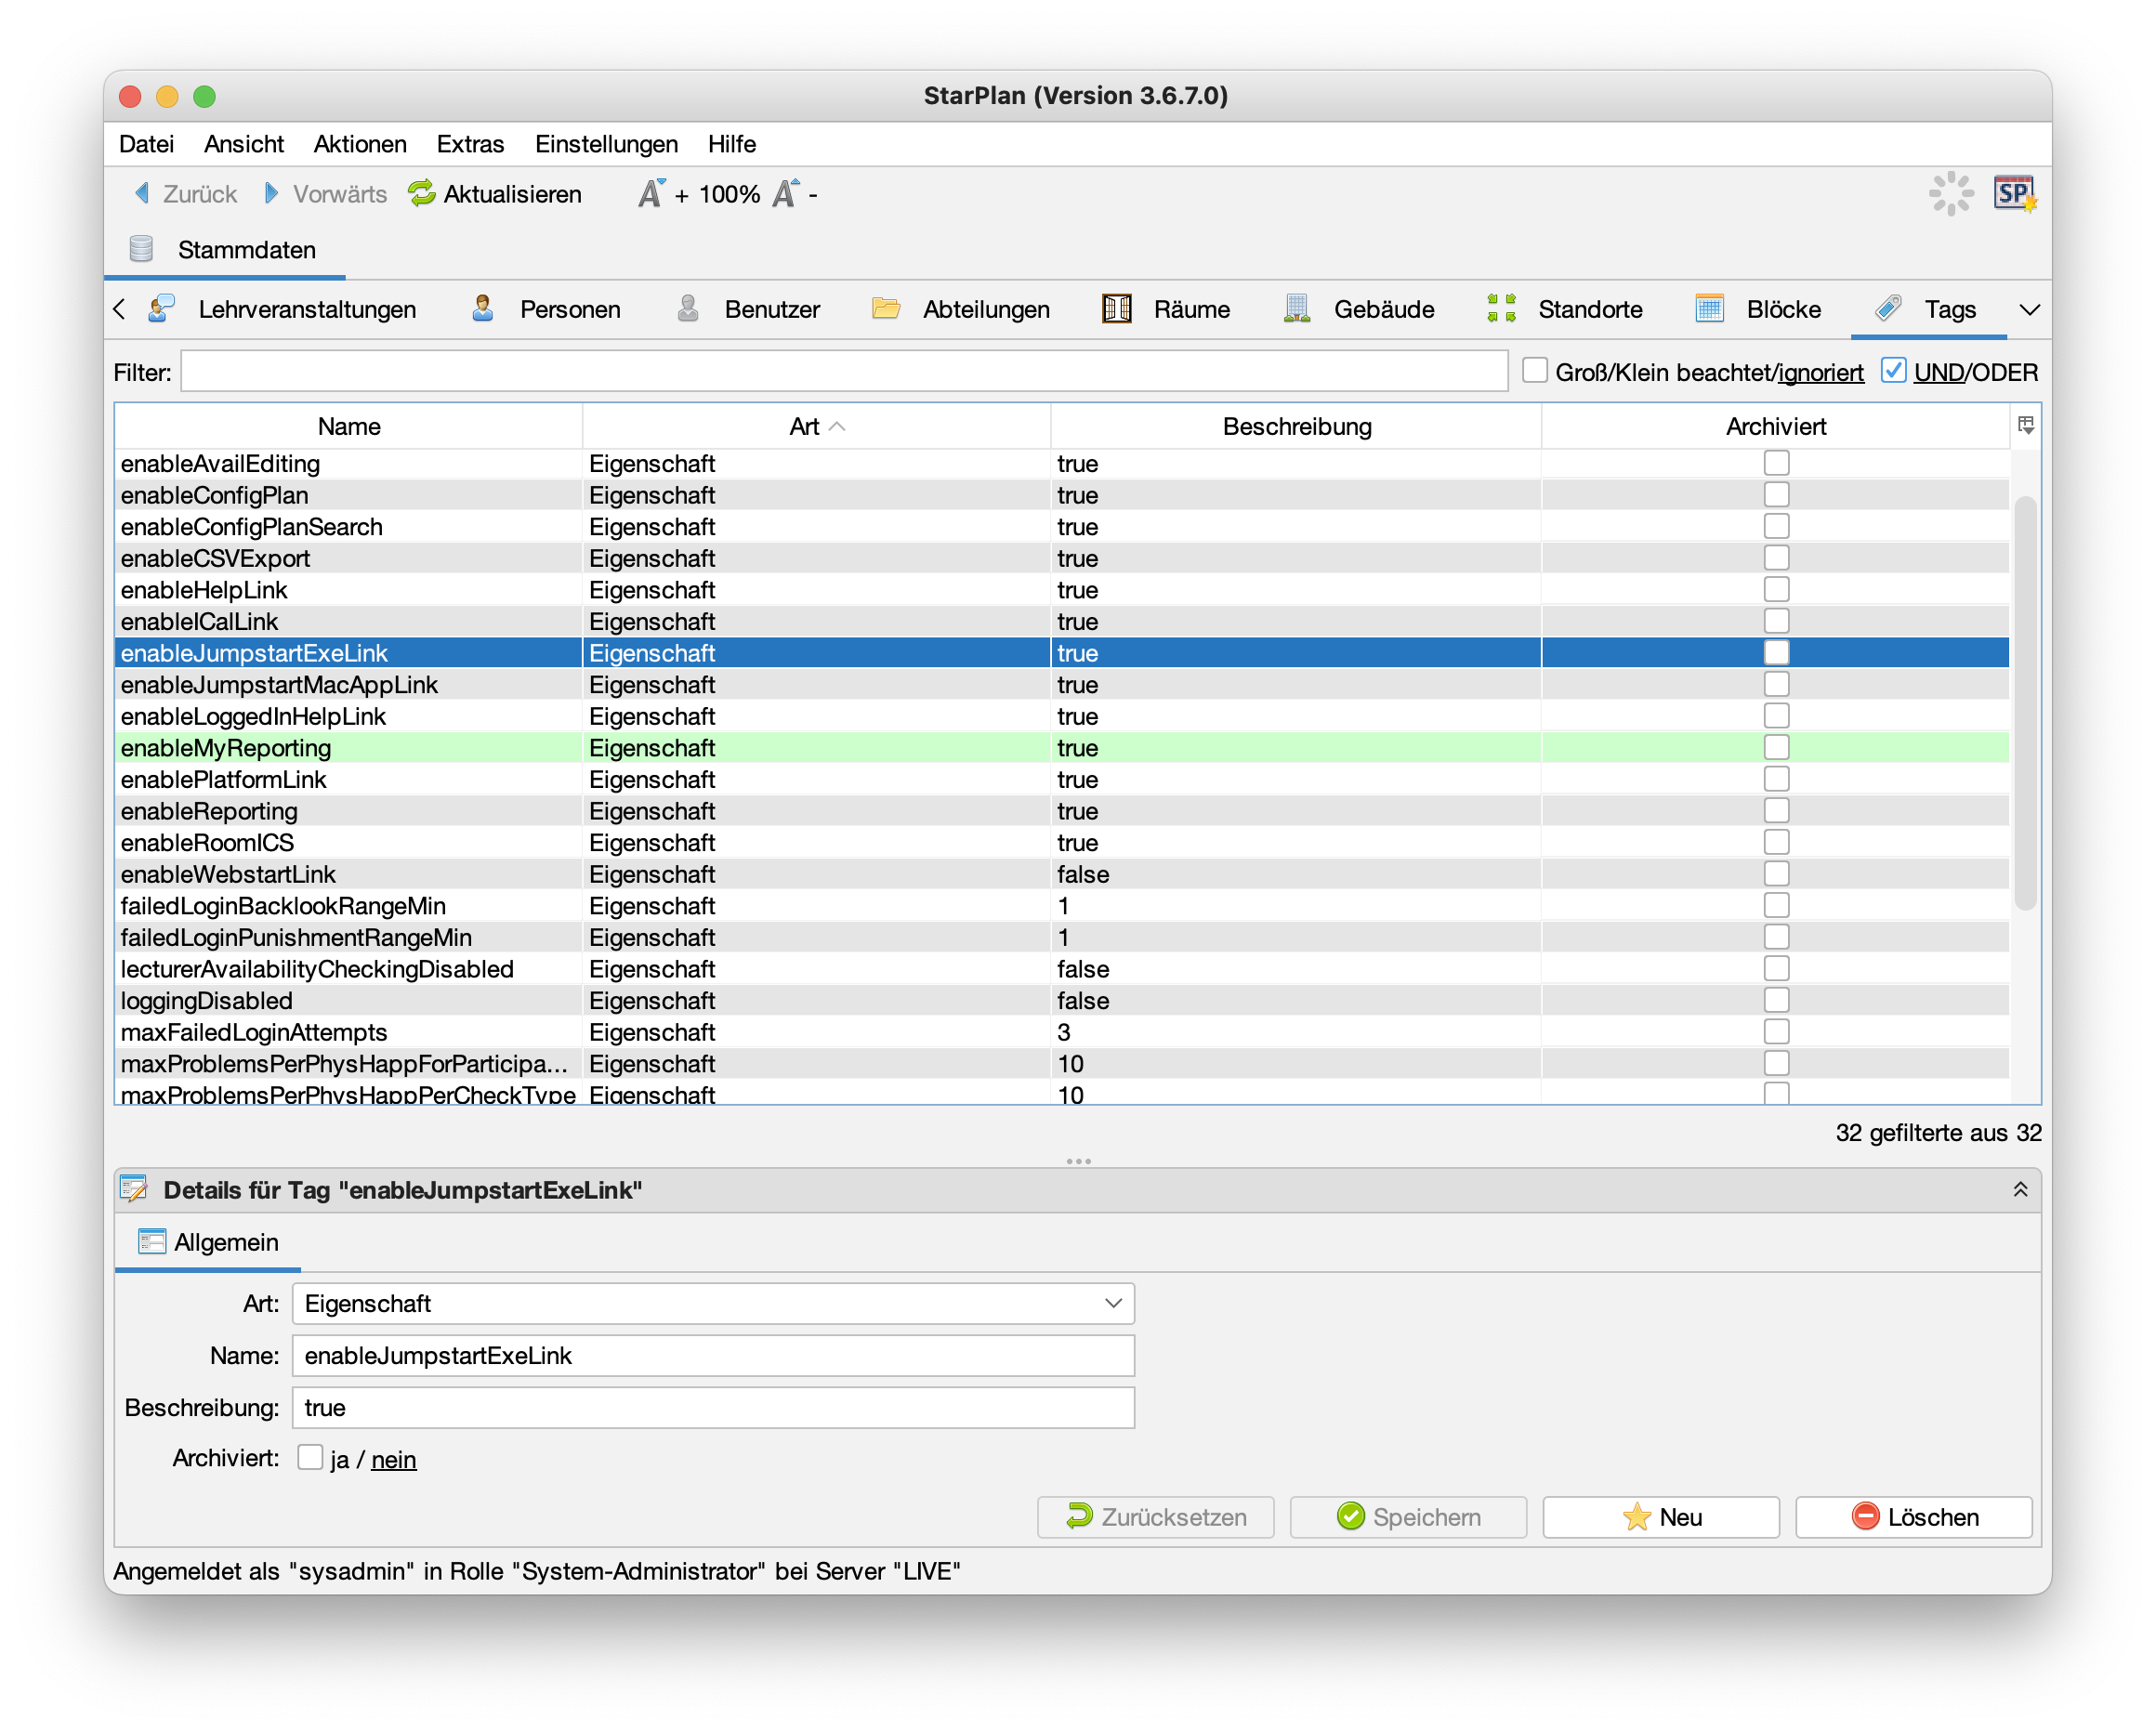Click into the Filter text field

[x=843, y=371]
